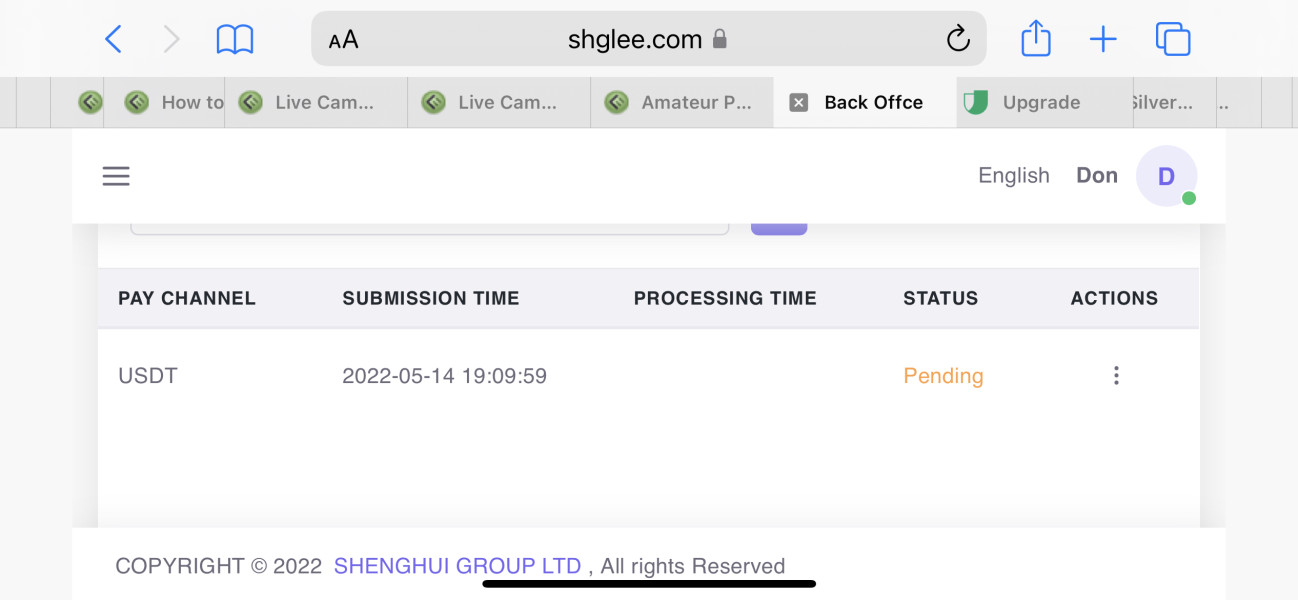The height and width of the screenshot is (600, 1298).
Task: Open the English language selector
Action: pyautogui.click(x=1013, y=176)
